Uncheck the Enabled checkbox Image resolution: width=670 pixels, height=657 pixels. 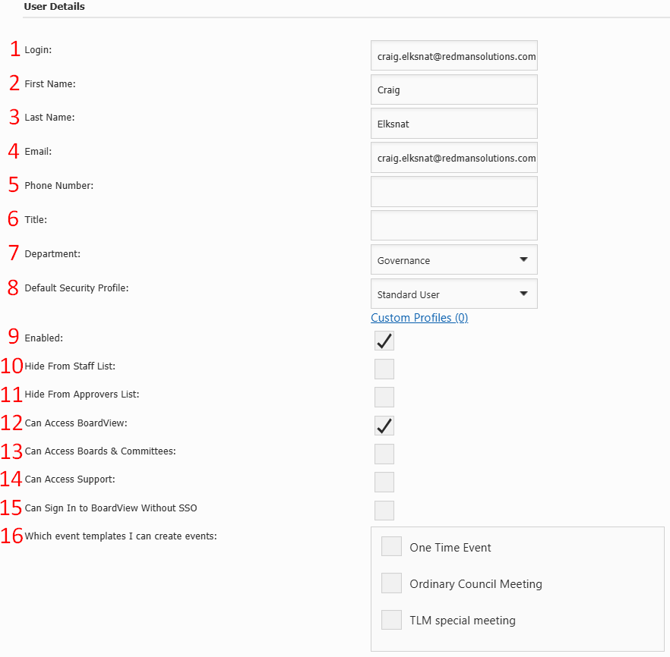(384, 341)
